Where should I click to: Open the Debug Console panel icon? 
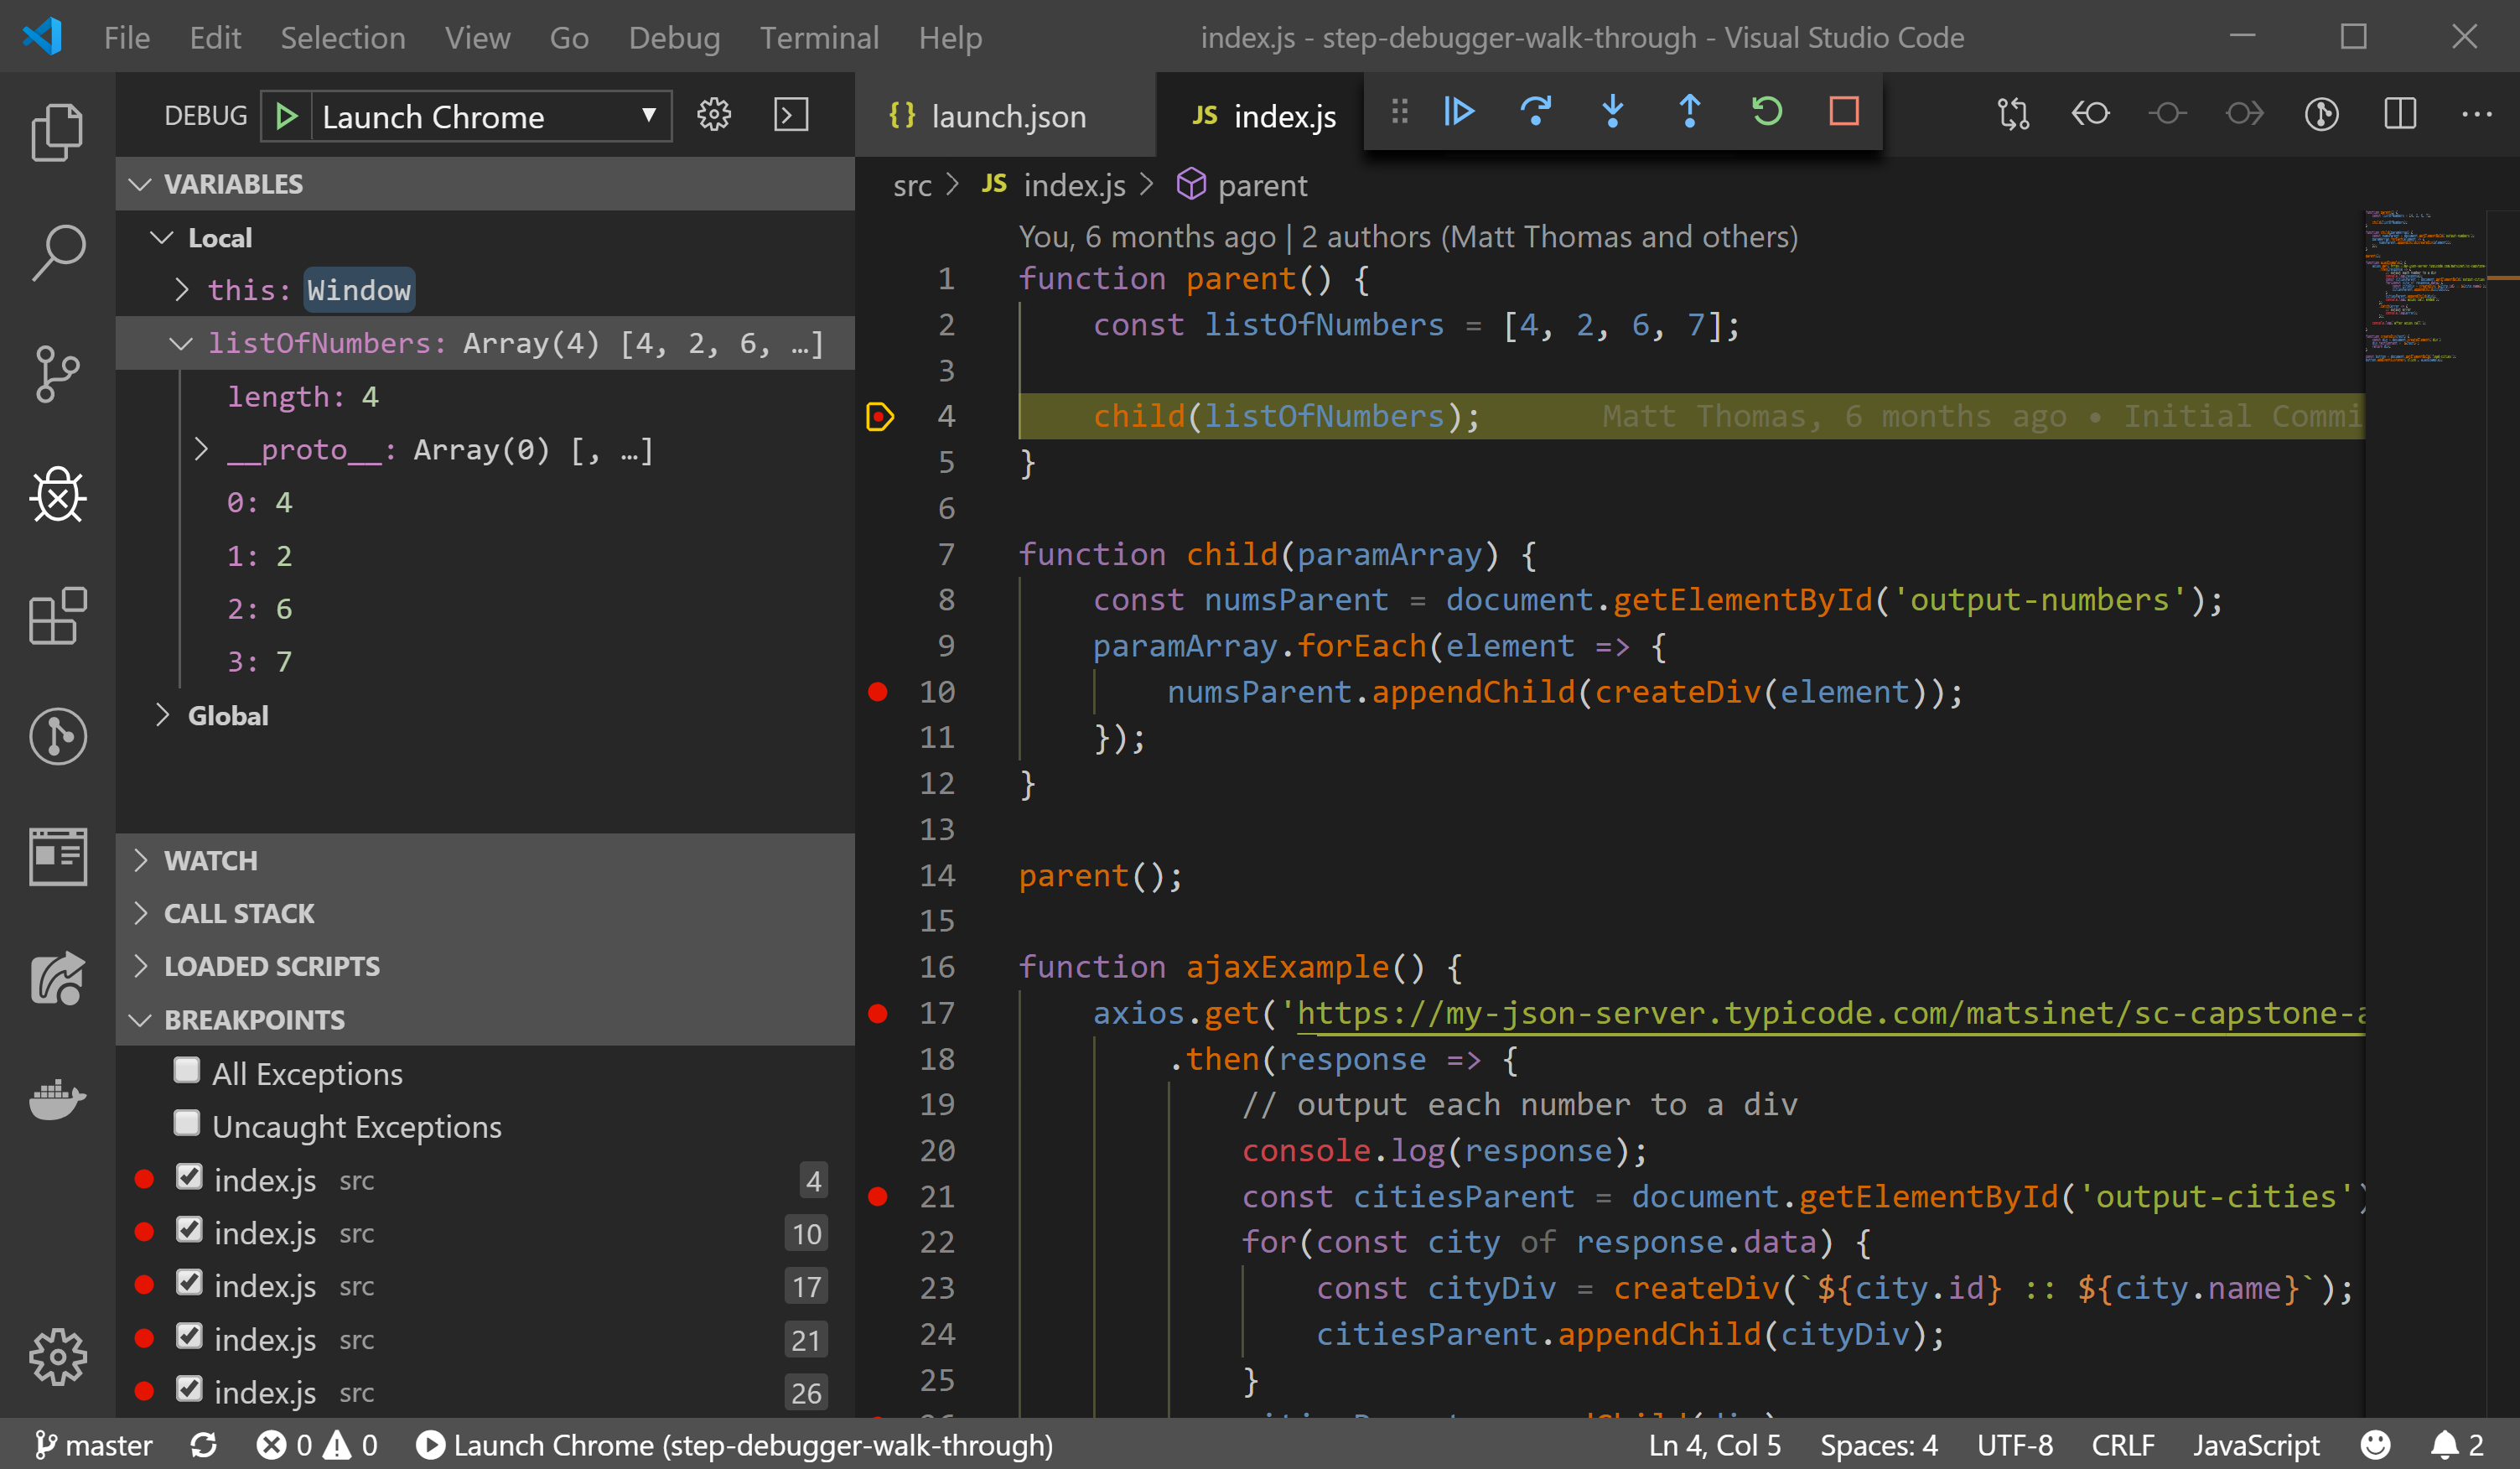791,115
